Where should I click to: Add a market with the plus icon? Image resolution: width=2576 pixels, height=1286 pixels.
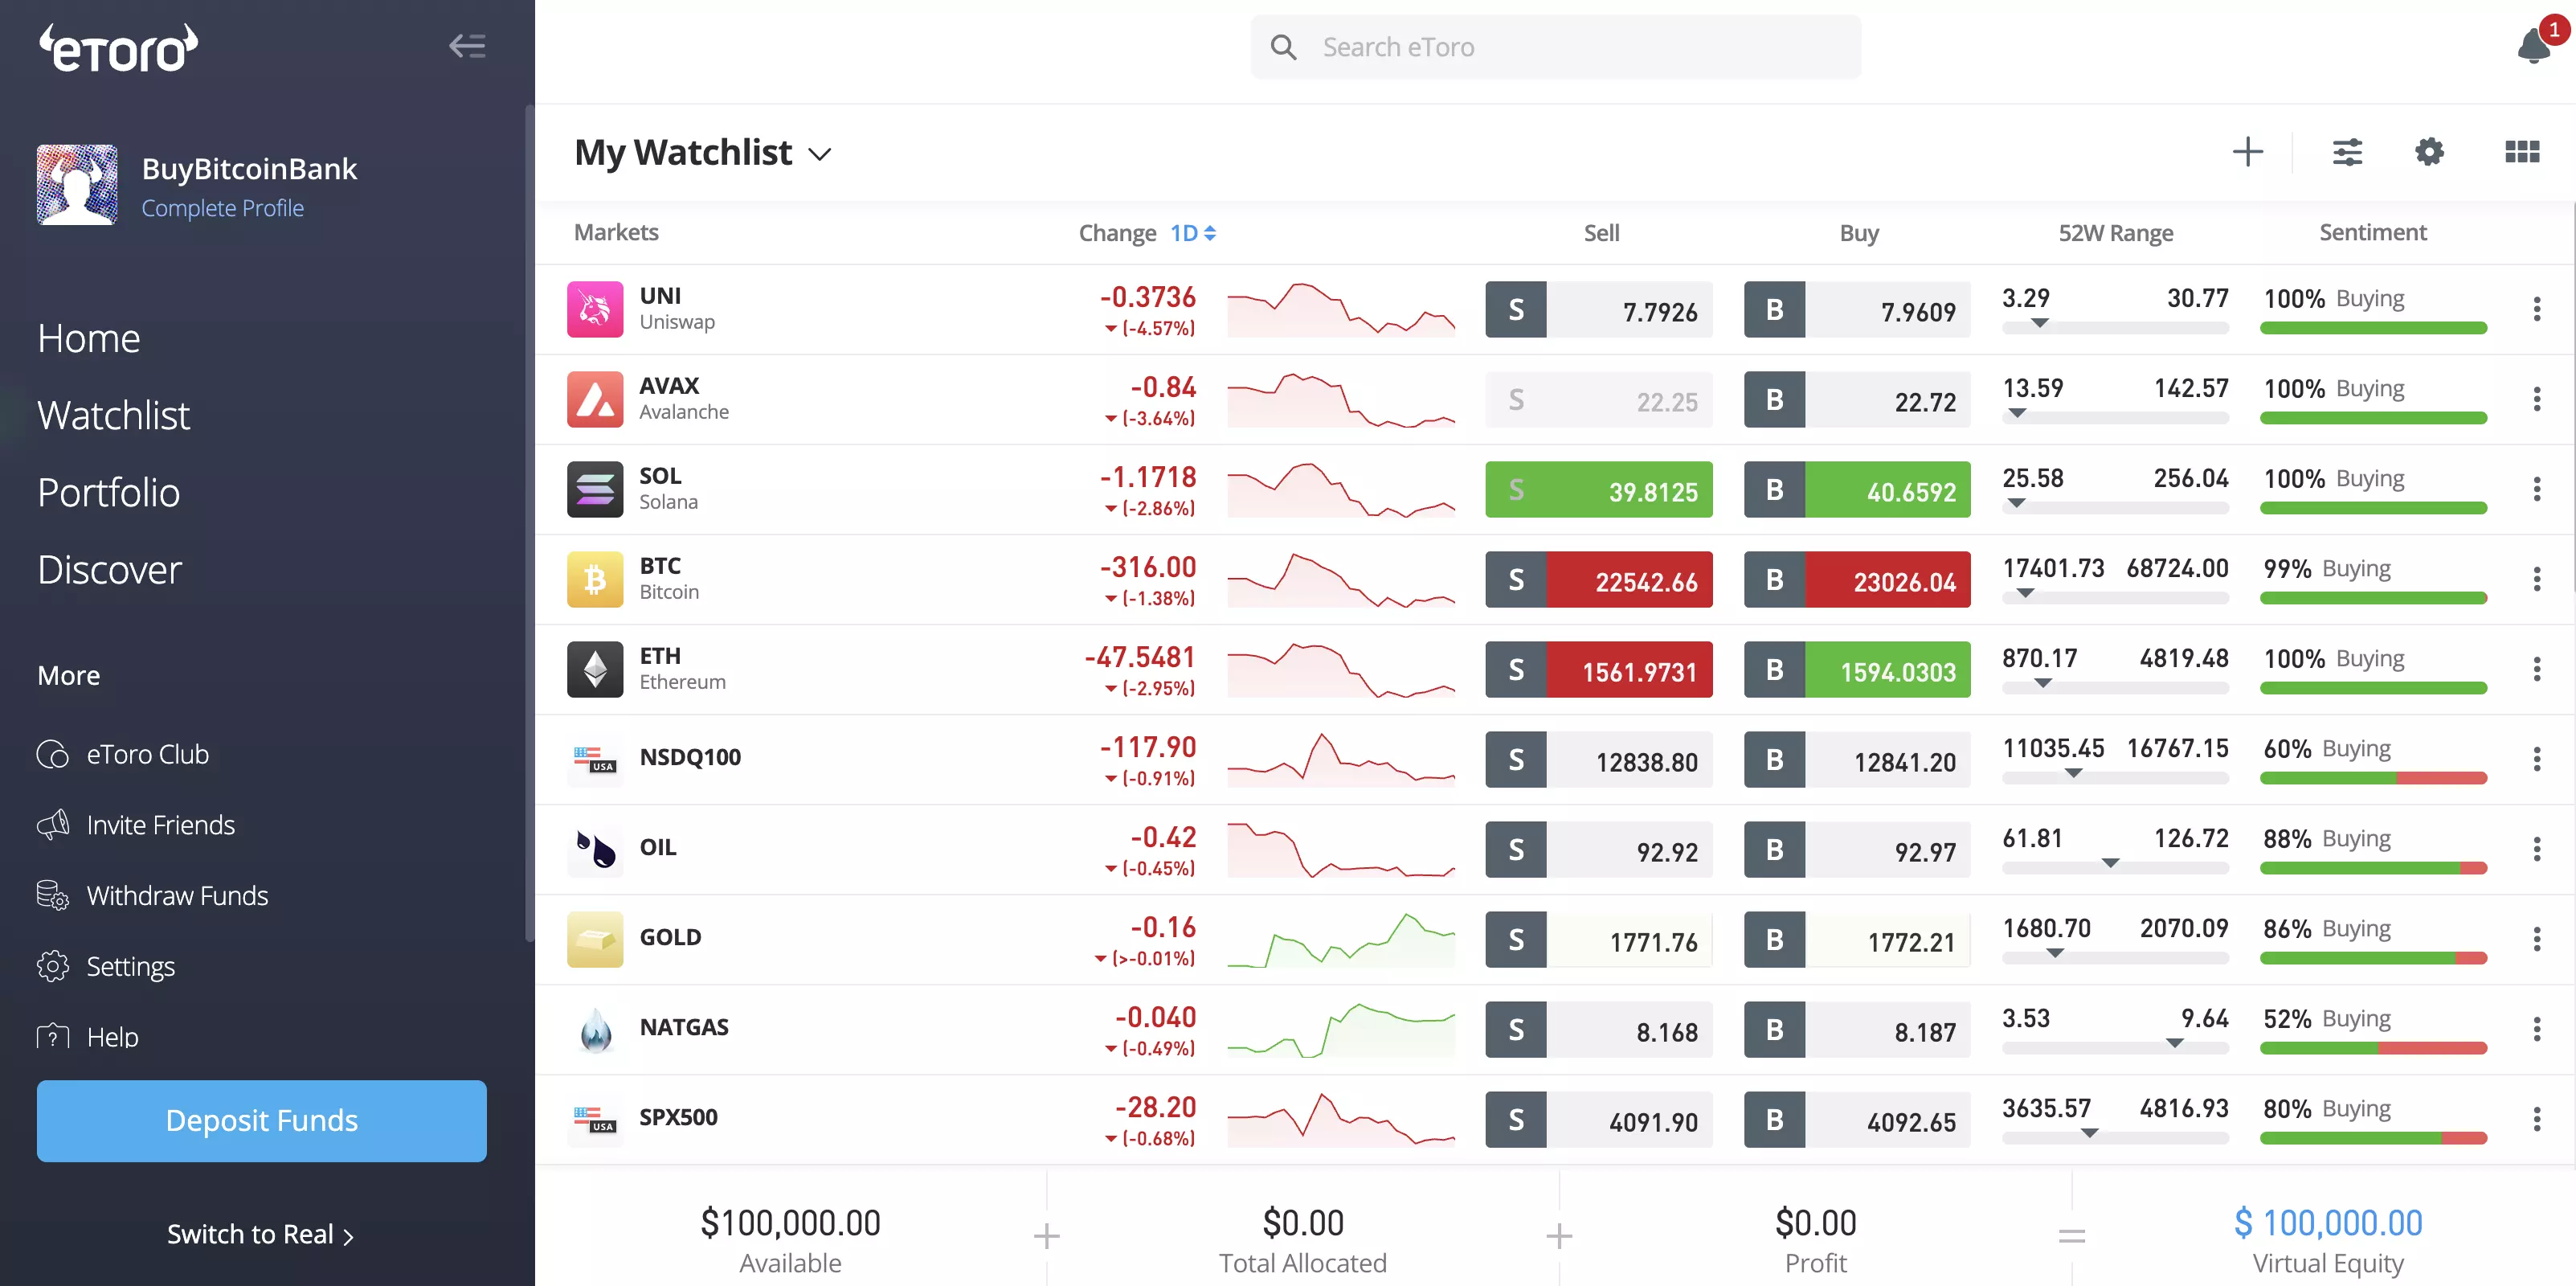tap(2248, 152)
